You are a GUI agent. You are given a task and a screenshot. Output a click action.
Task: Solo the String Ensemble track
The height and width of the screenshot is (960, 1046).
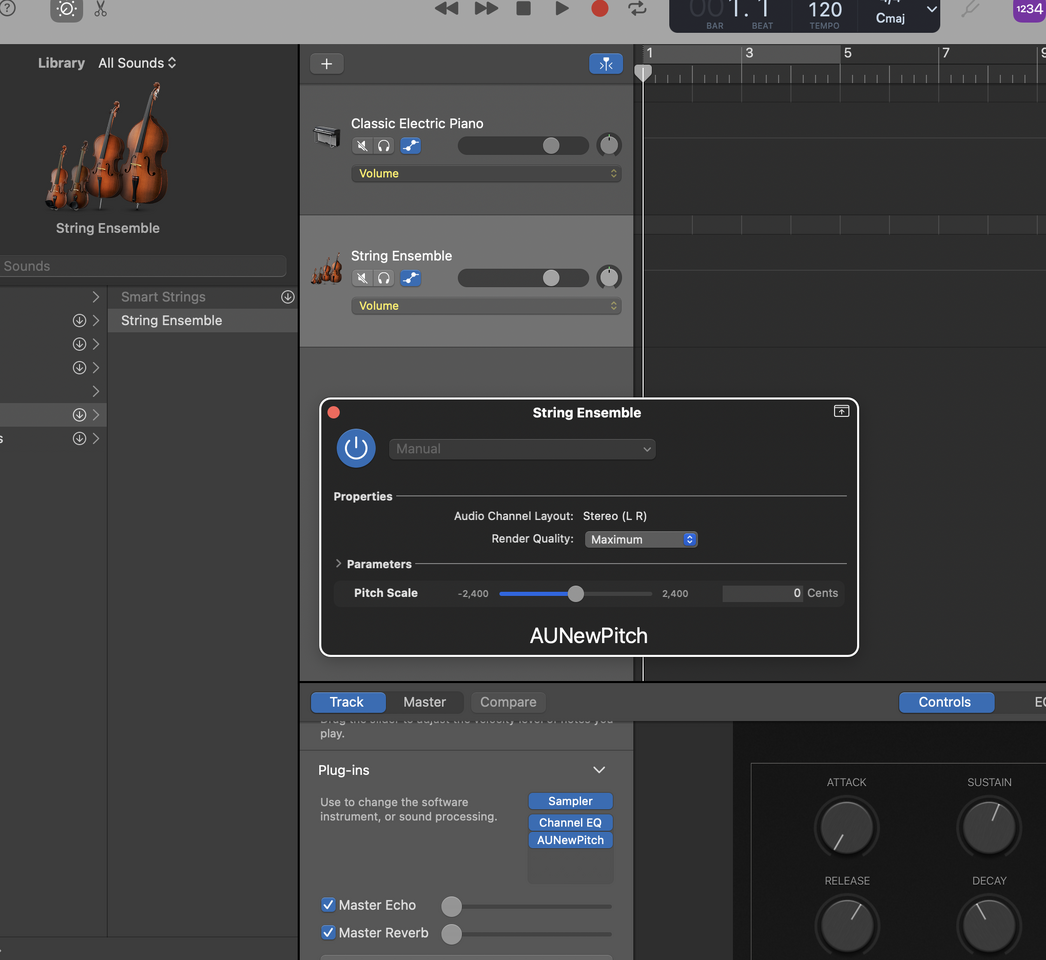(x=384, y=278)
